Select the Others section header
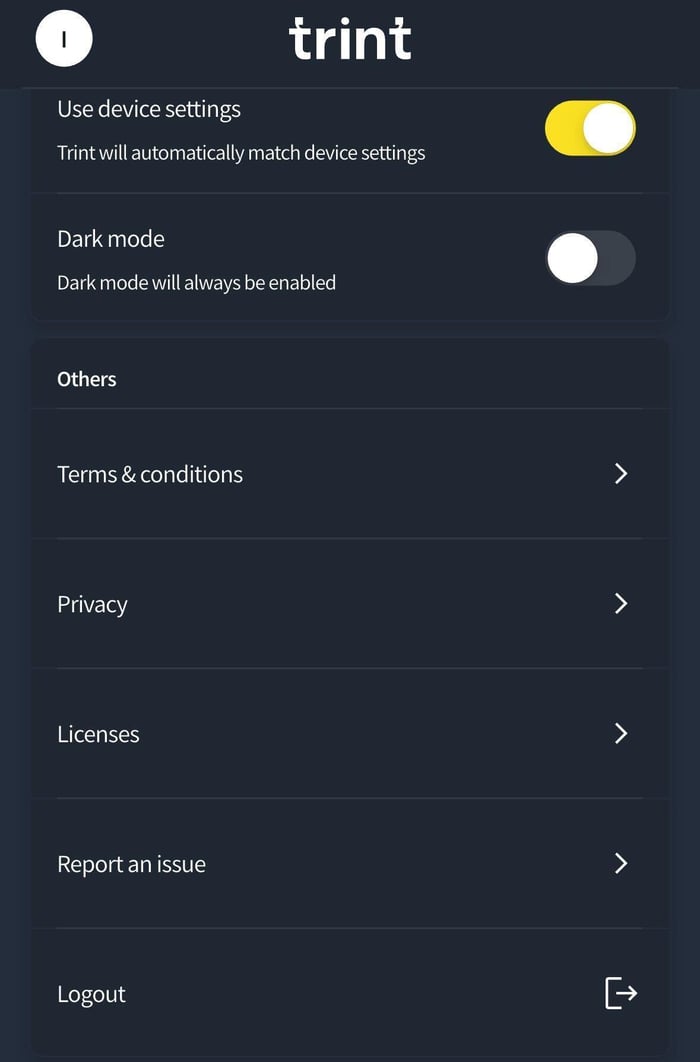Screen dimensions: 700x1062 (86, 378)
